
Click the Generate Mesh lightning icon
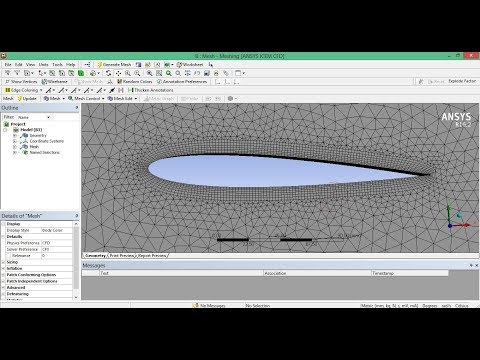[x=100, y=65]
